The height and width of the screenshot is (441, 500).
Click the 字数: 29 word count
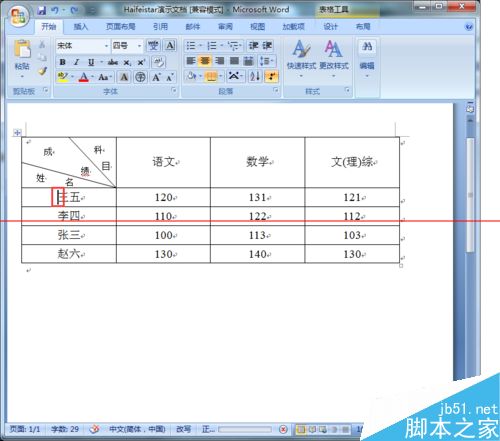point(65,429)
